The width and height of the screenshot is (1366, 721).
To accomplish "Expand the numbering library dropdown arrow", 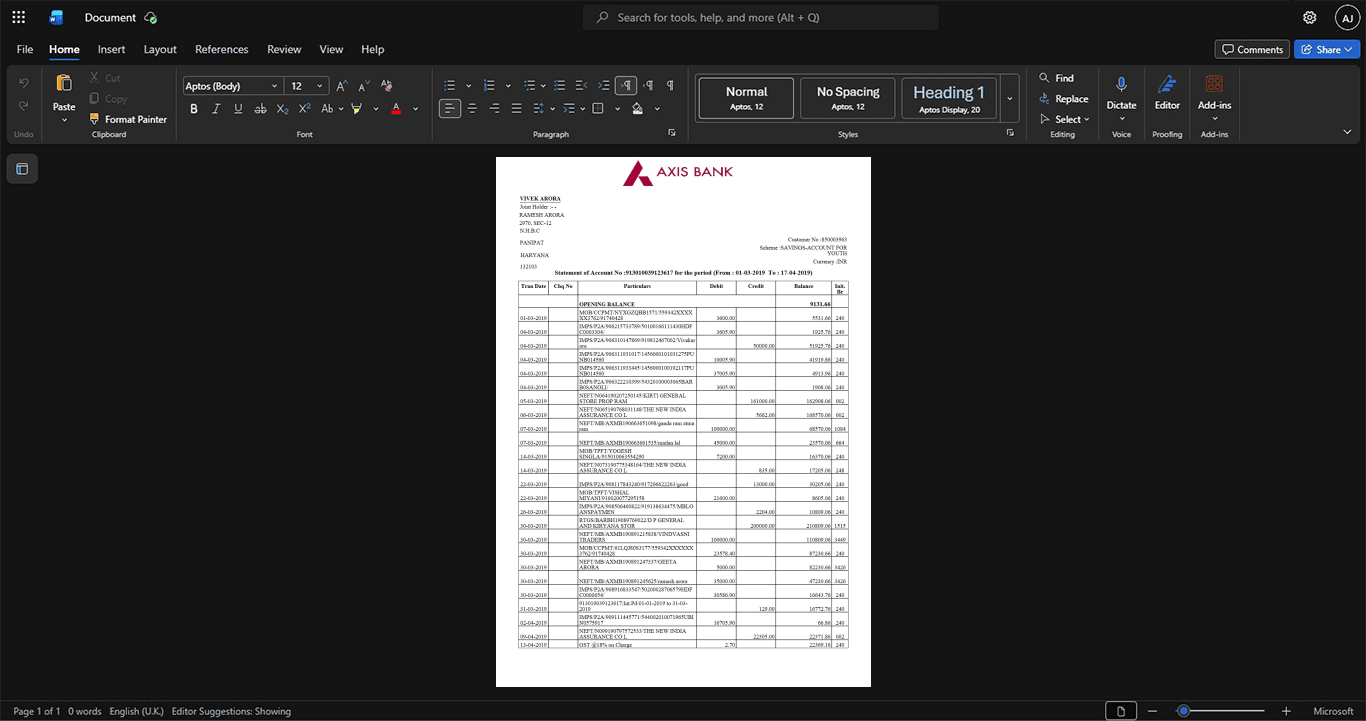I will pyautogui.click(x=508, y=86).
